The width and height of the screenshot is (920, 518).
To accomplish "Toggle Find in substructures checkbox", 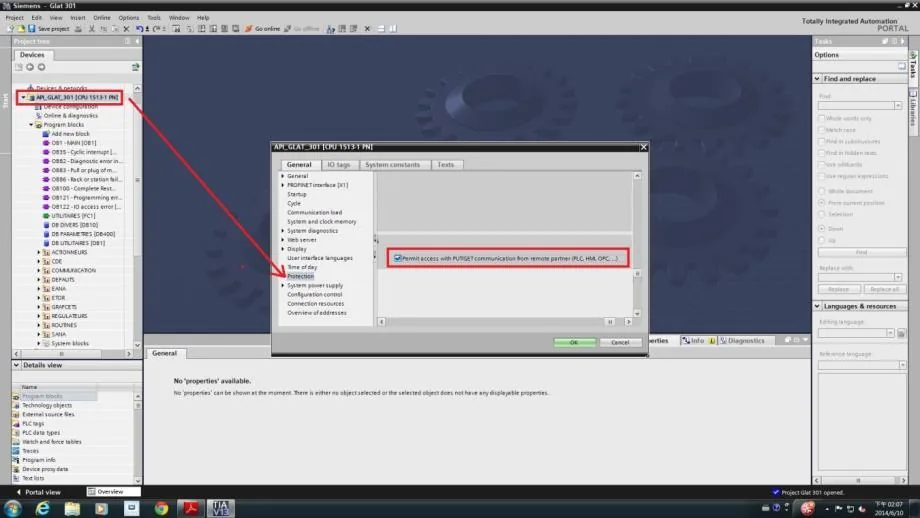I will tap(821, 141).
